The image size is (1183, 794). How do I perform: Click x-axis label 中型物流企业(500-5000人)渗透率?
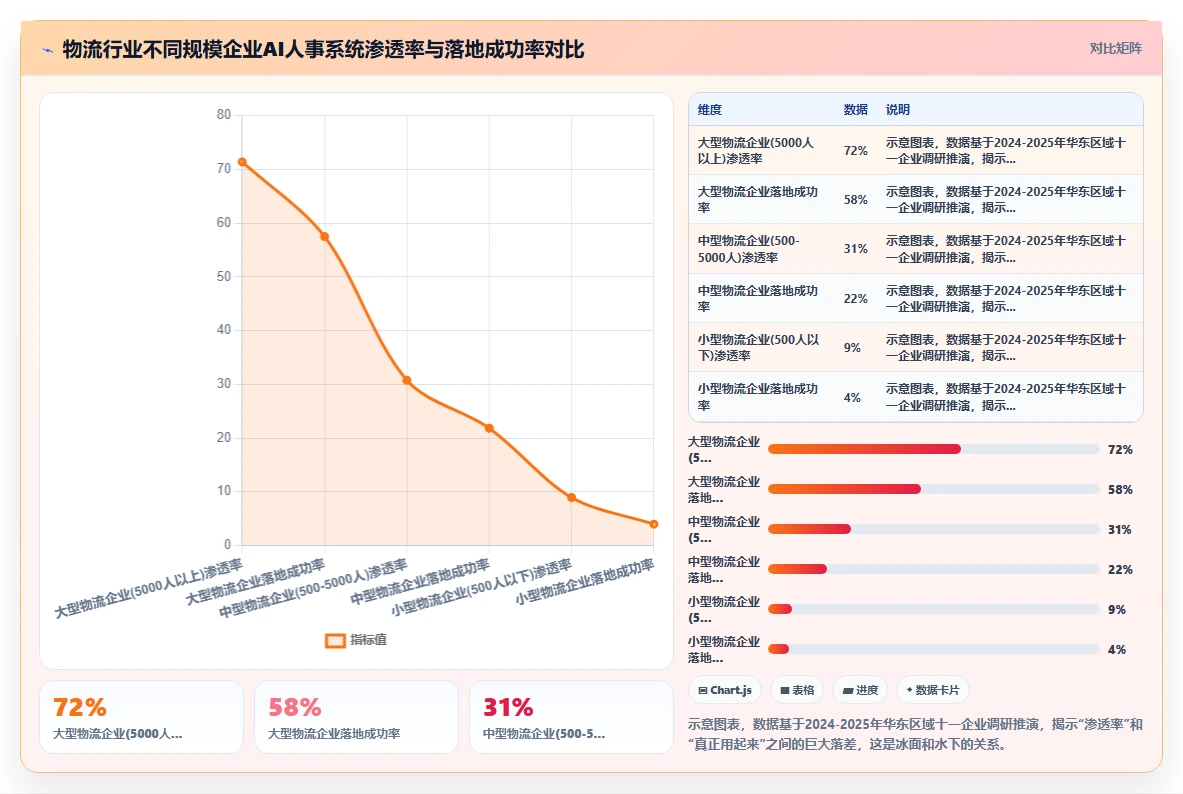pyautogui.click(x=313, y=589)
